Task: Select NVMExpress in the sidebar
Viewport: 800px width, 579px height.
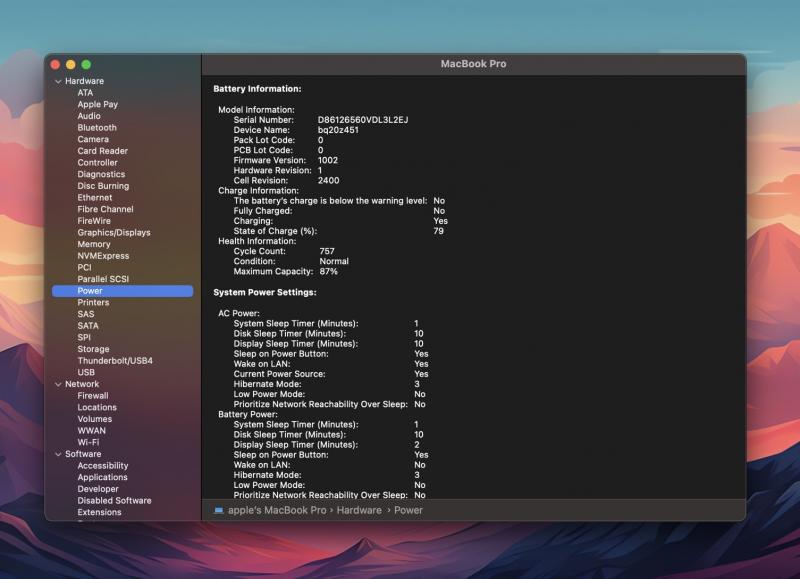Action: (x=103, y=256)
